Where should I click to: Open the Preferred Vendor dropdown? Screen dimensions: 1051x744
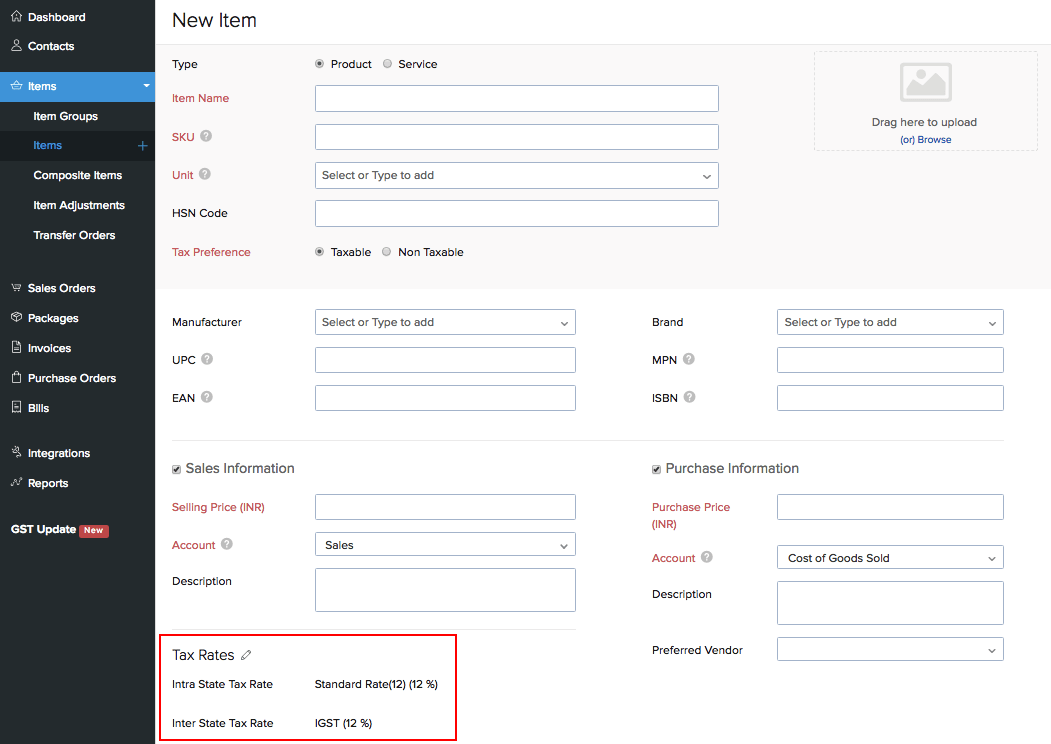pos(889,650)
